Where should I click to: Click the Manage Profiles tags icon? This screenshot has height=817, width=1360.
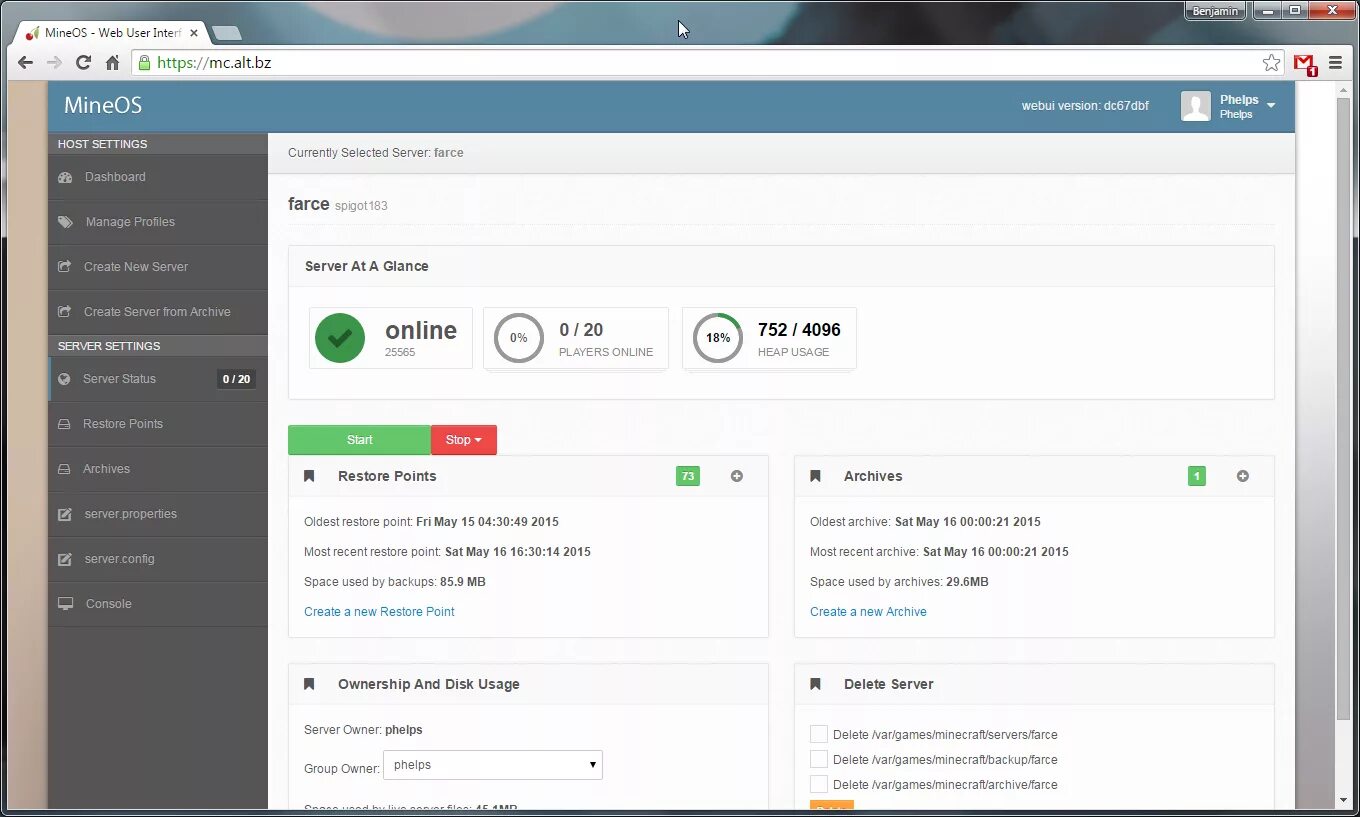coord(65,222)
